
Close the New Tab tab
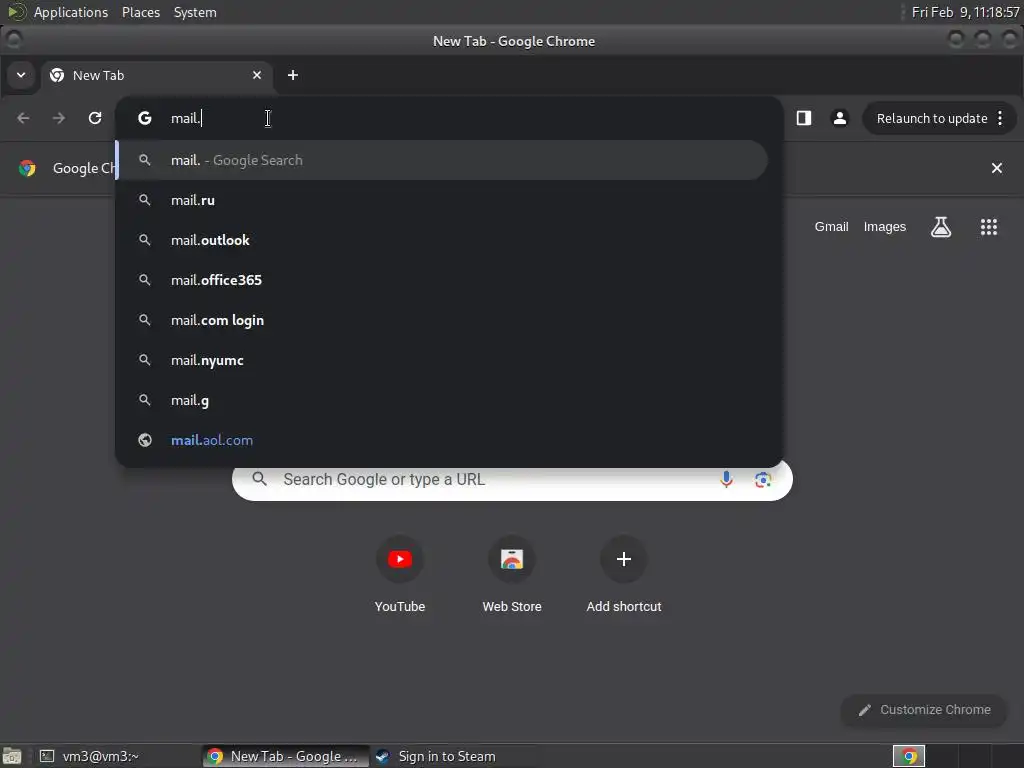point(257,75)
